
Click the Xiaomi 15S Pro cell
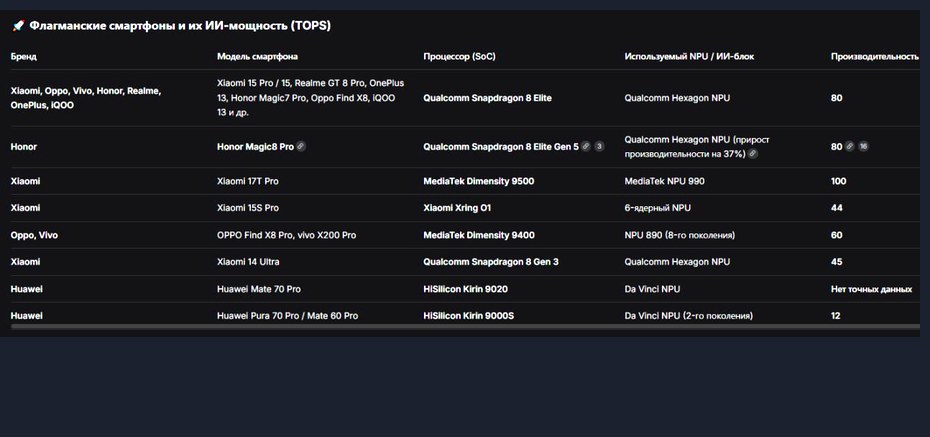tap(248, 208)
